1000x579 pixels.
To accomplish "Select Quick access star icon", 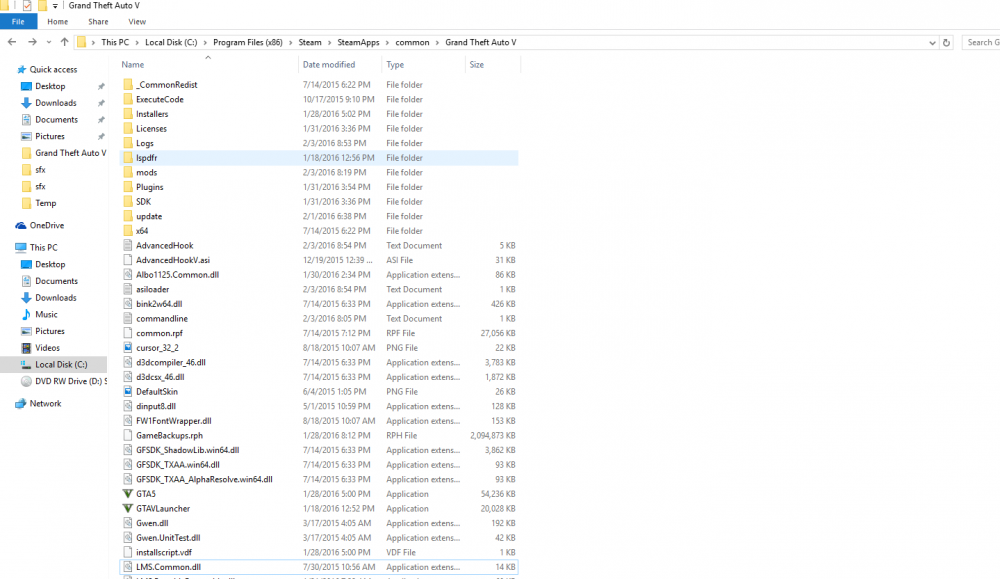I will point(22,70).
